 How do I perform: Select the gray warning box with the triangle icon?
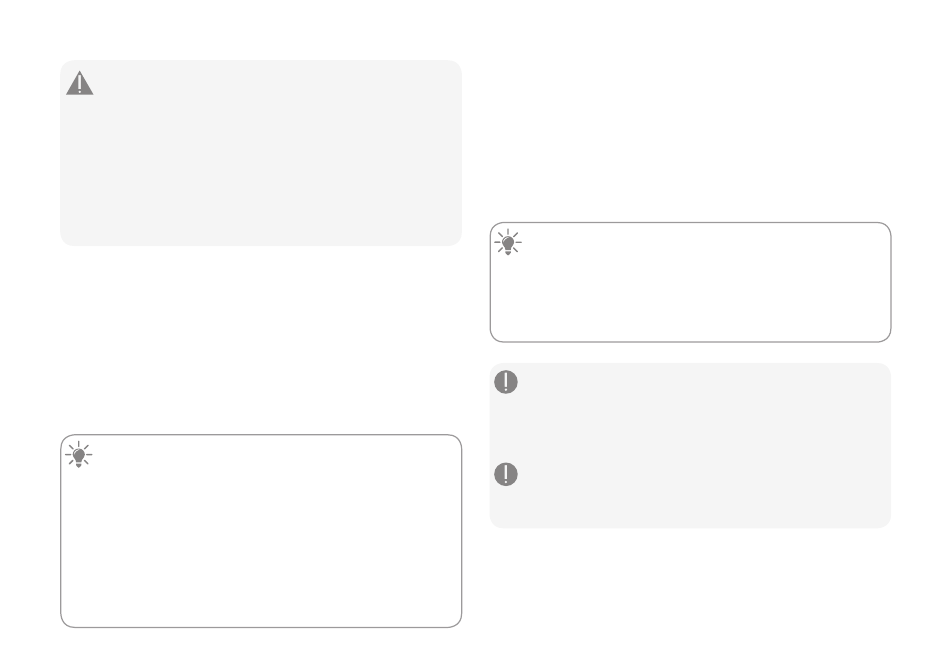point(261,153)
